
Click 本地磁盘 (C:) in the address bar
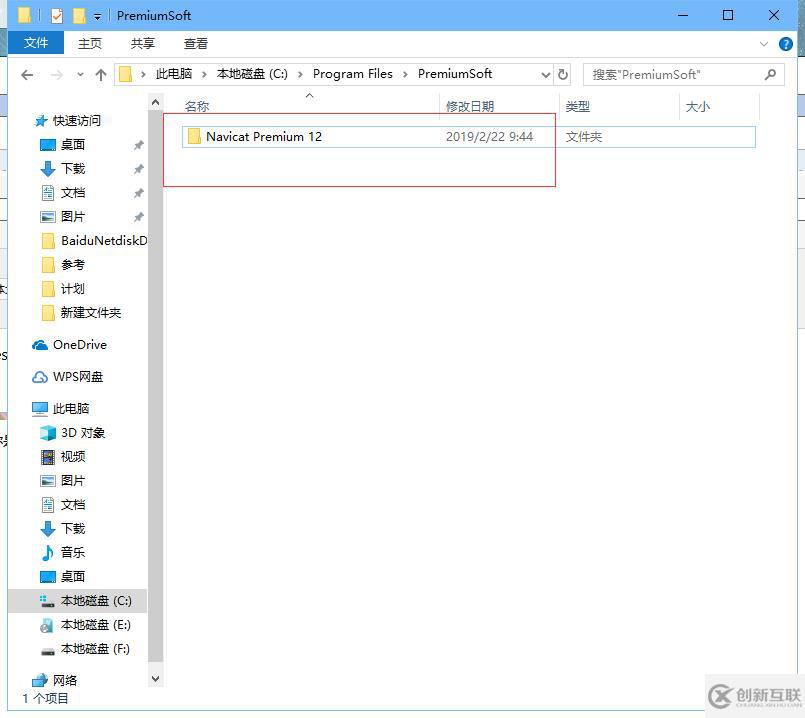click(x=252, y=74)
